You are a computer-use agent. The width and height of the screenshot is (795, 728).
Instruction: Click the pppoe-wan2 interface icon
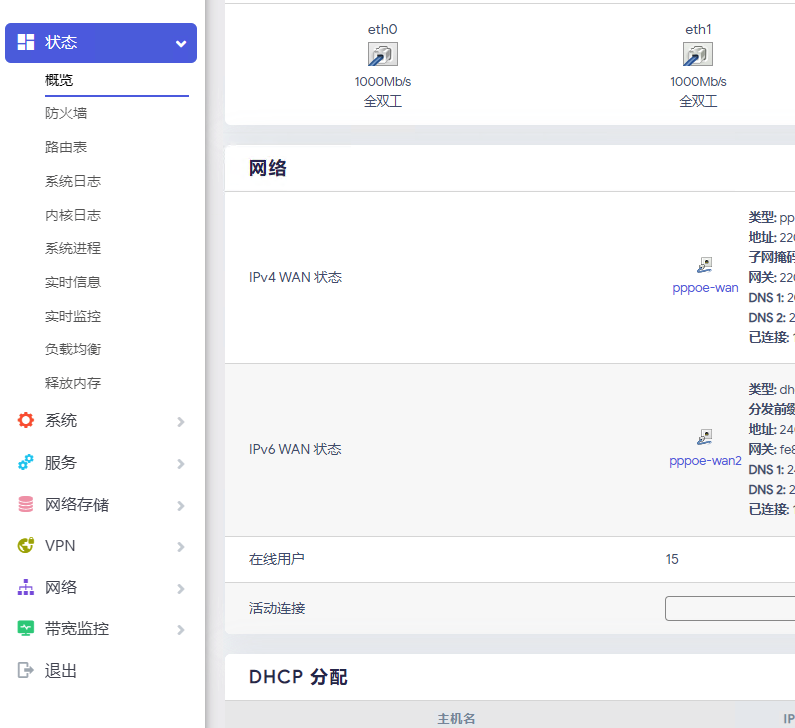pos(705,437)
